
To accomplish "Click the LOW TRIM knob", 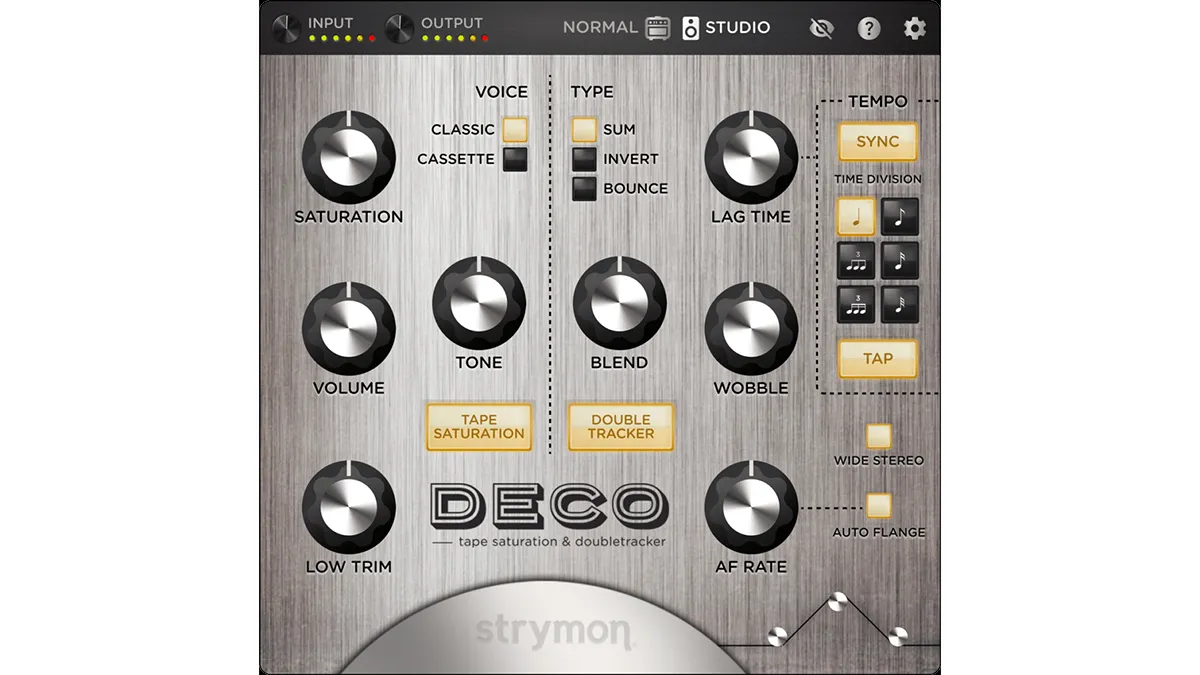I will [348, 507].
